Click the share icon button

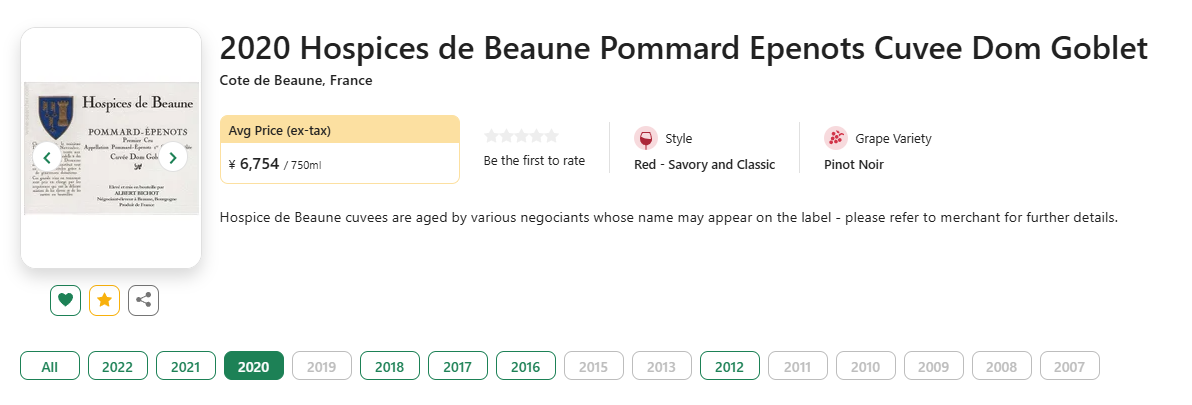point(143,300)
